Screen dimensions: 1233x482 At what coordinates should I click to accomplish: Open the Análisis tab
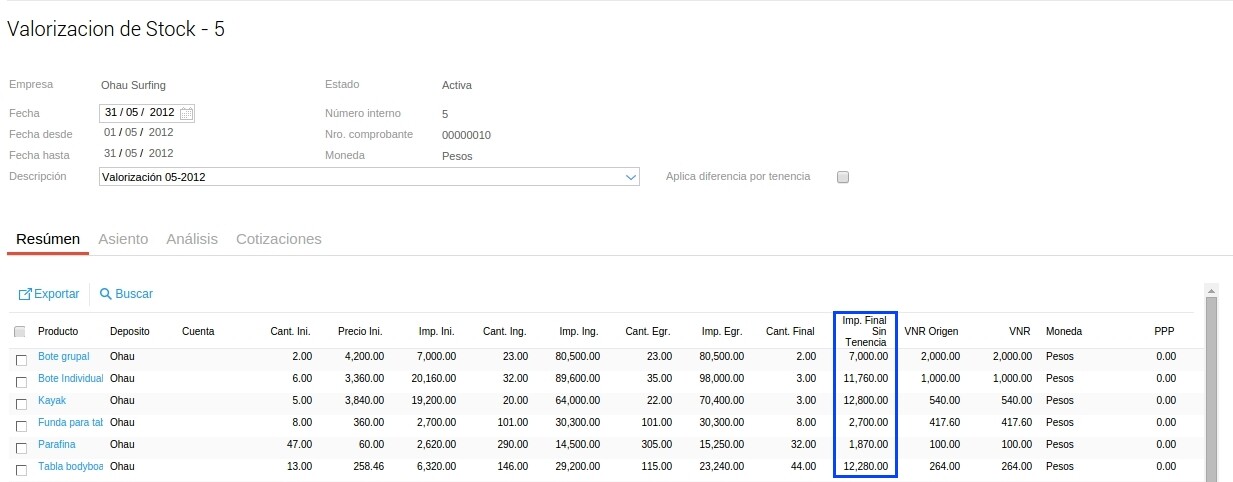point(192,239)
